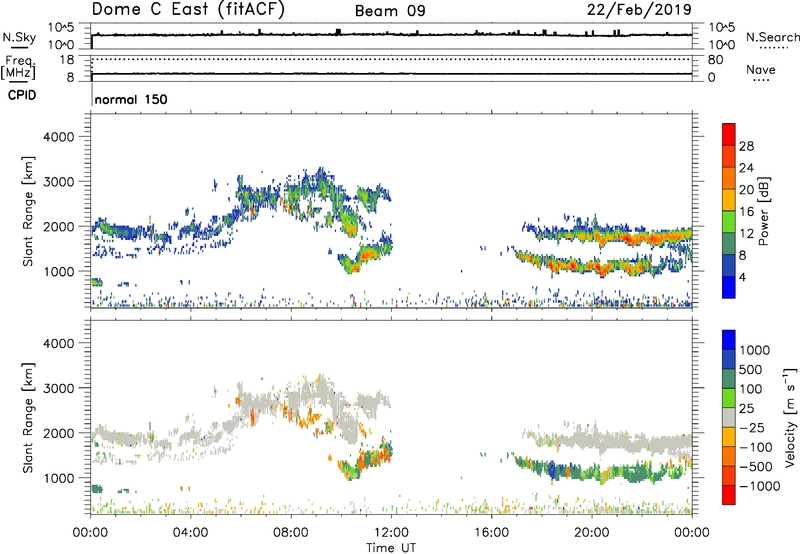The width and height of the screenshot is (800, 554).
Task: Click the "N.Sky" legend label
Action: [x=19, y=37]
